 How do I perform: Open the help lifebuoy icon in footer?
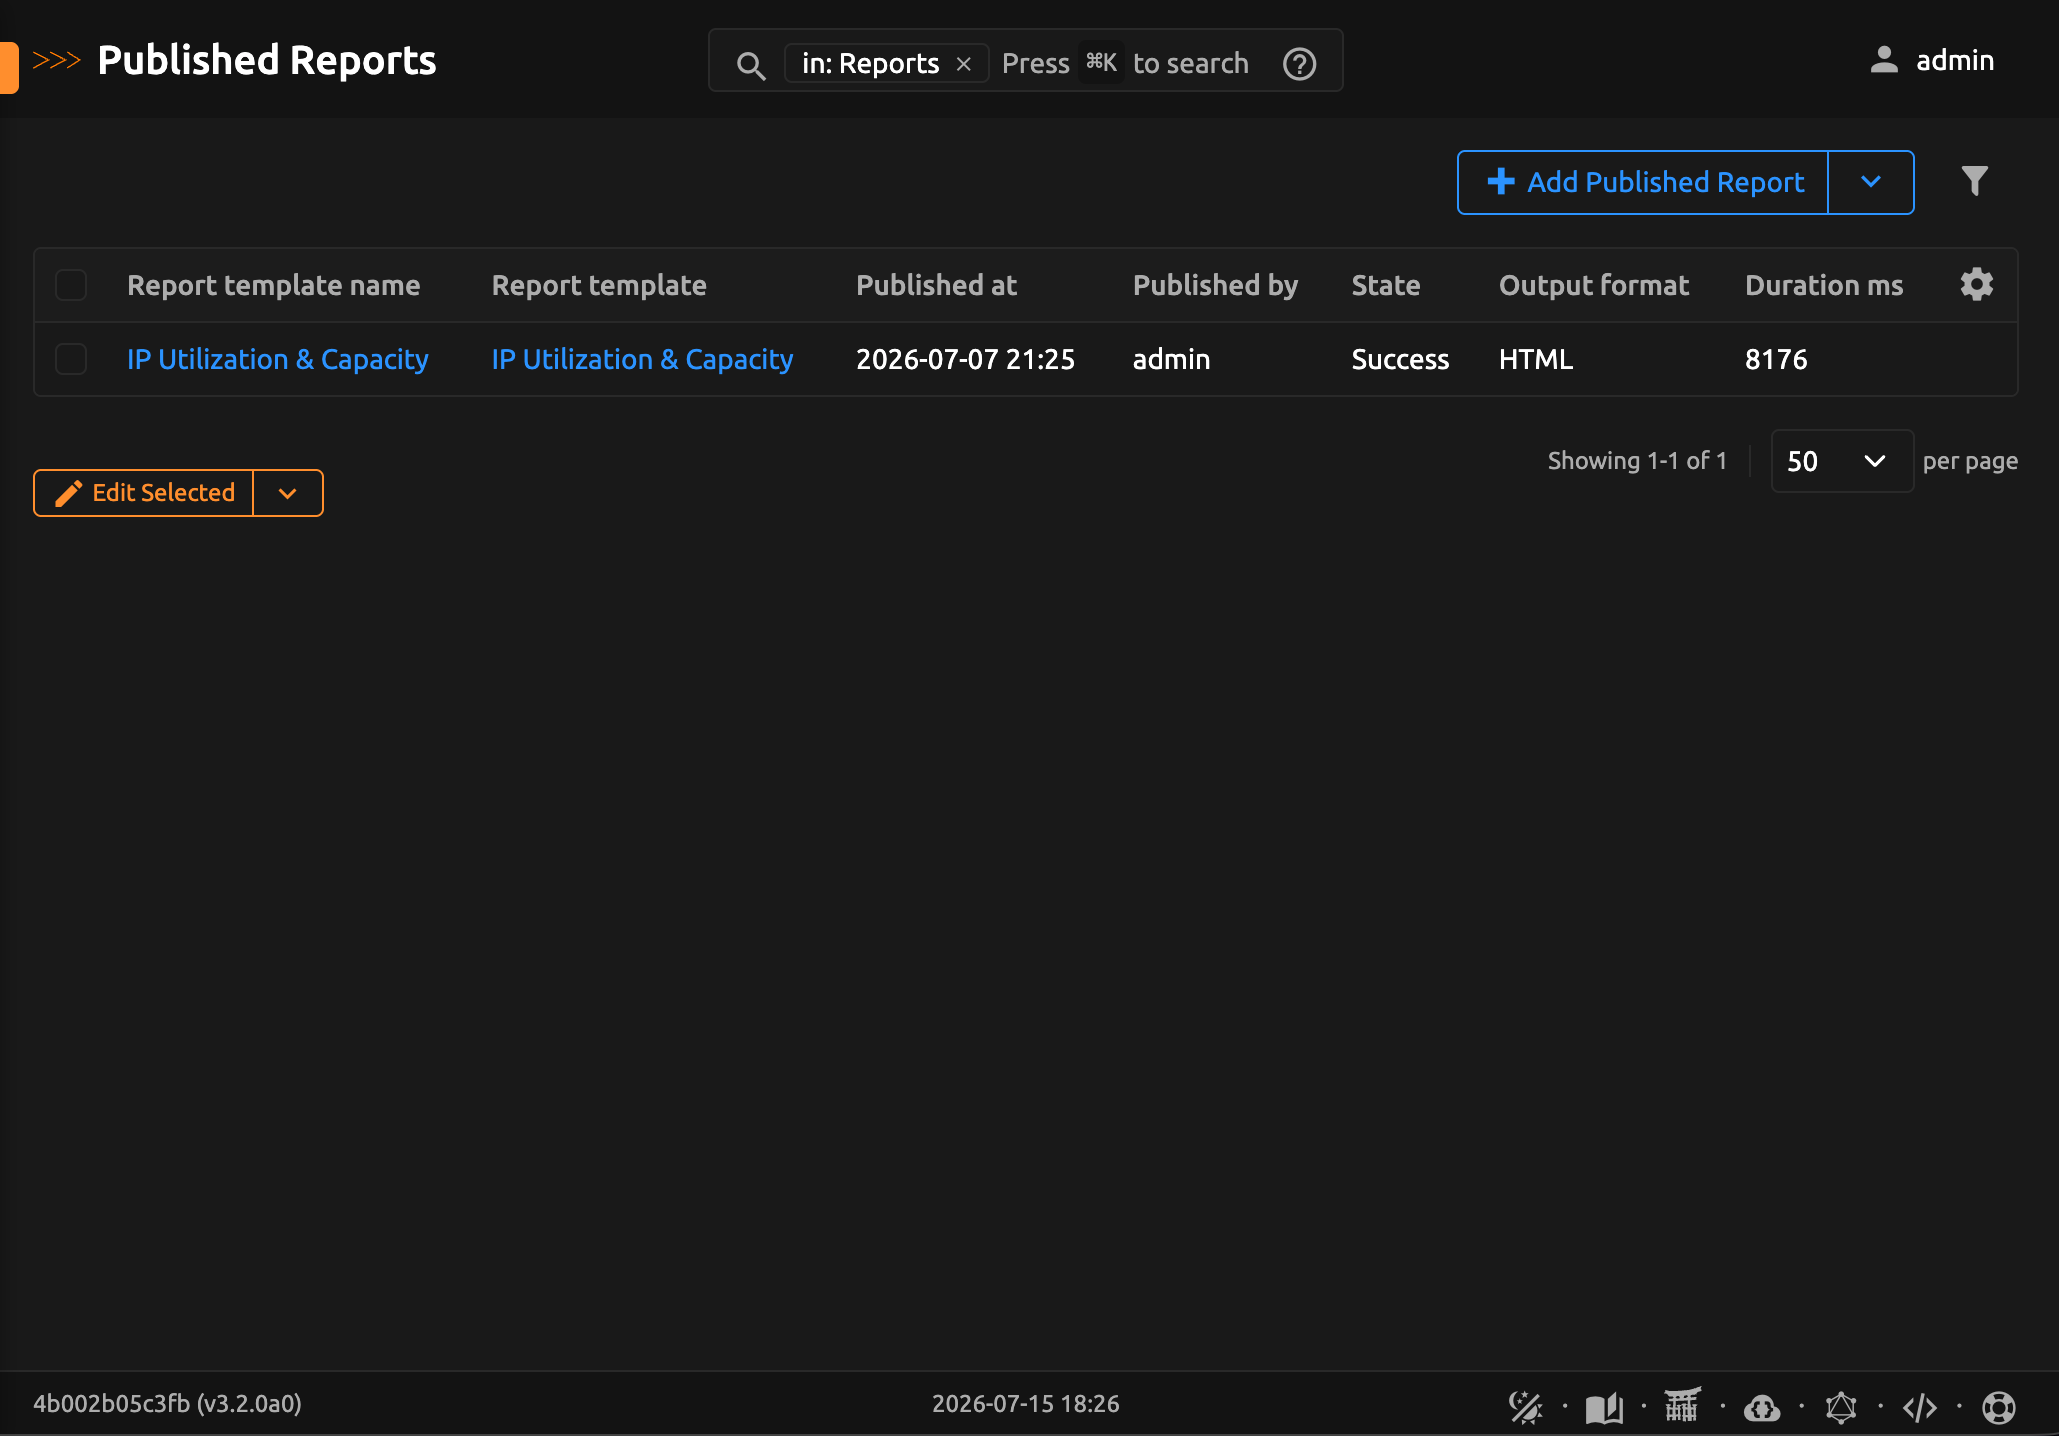tap(1999, 1407)
